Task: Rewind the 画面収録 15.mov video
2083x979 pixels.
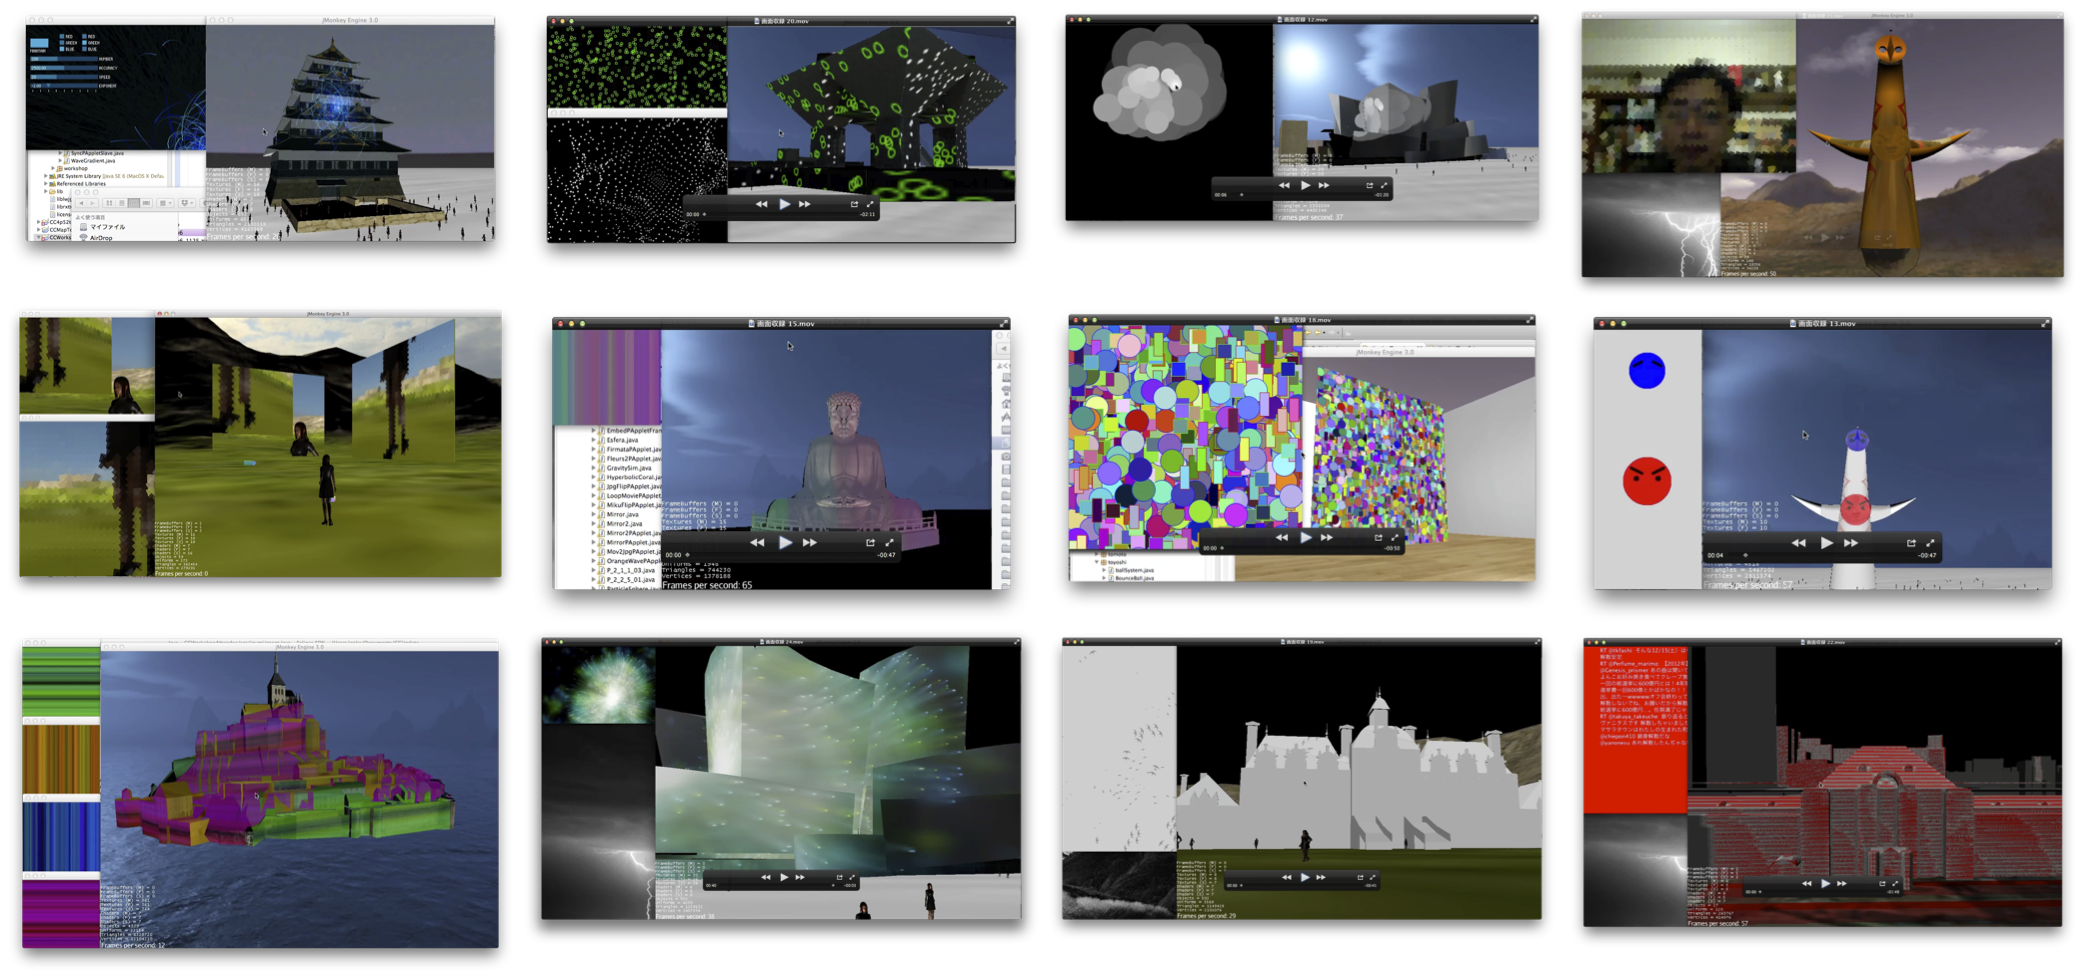Action: pyautogui.click(x=757, y=543)
